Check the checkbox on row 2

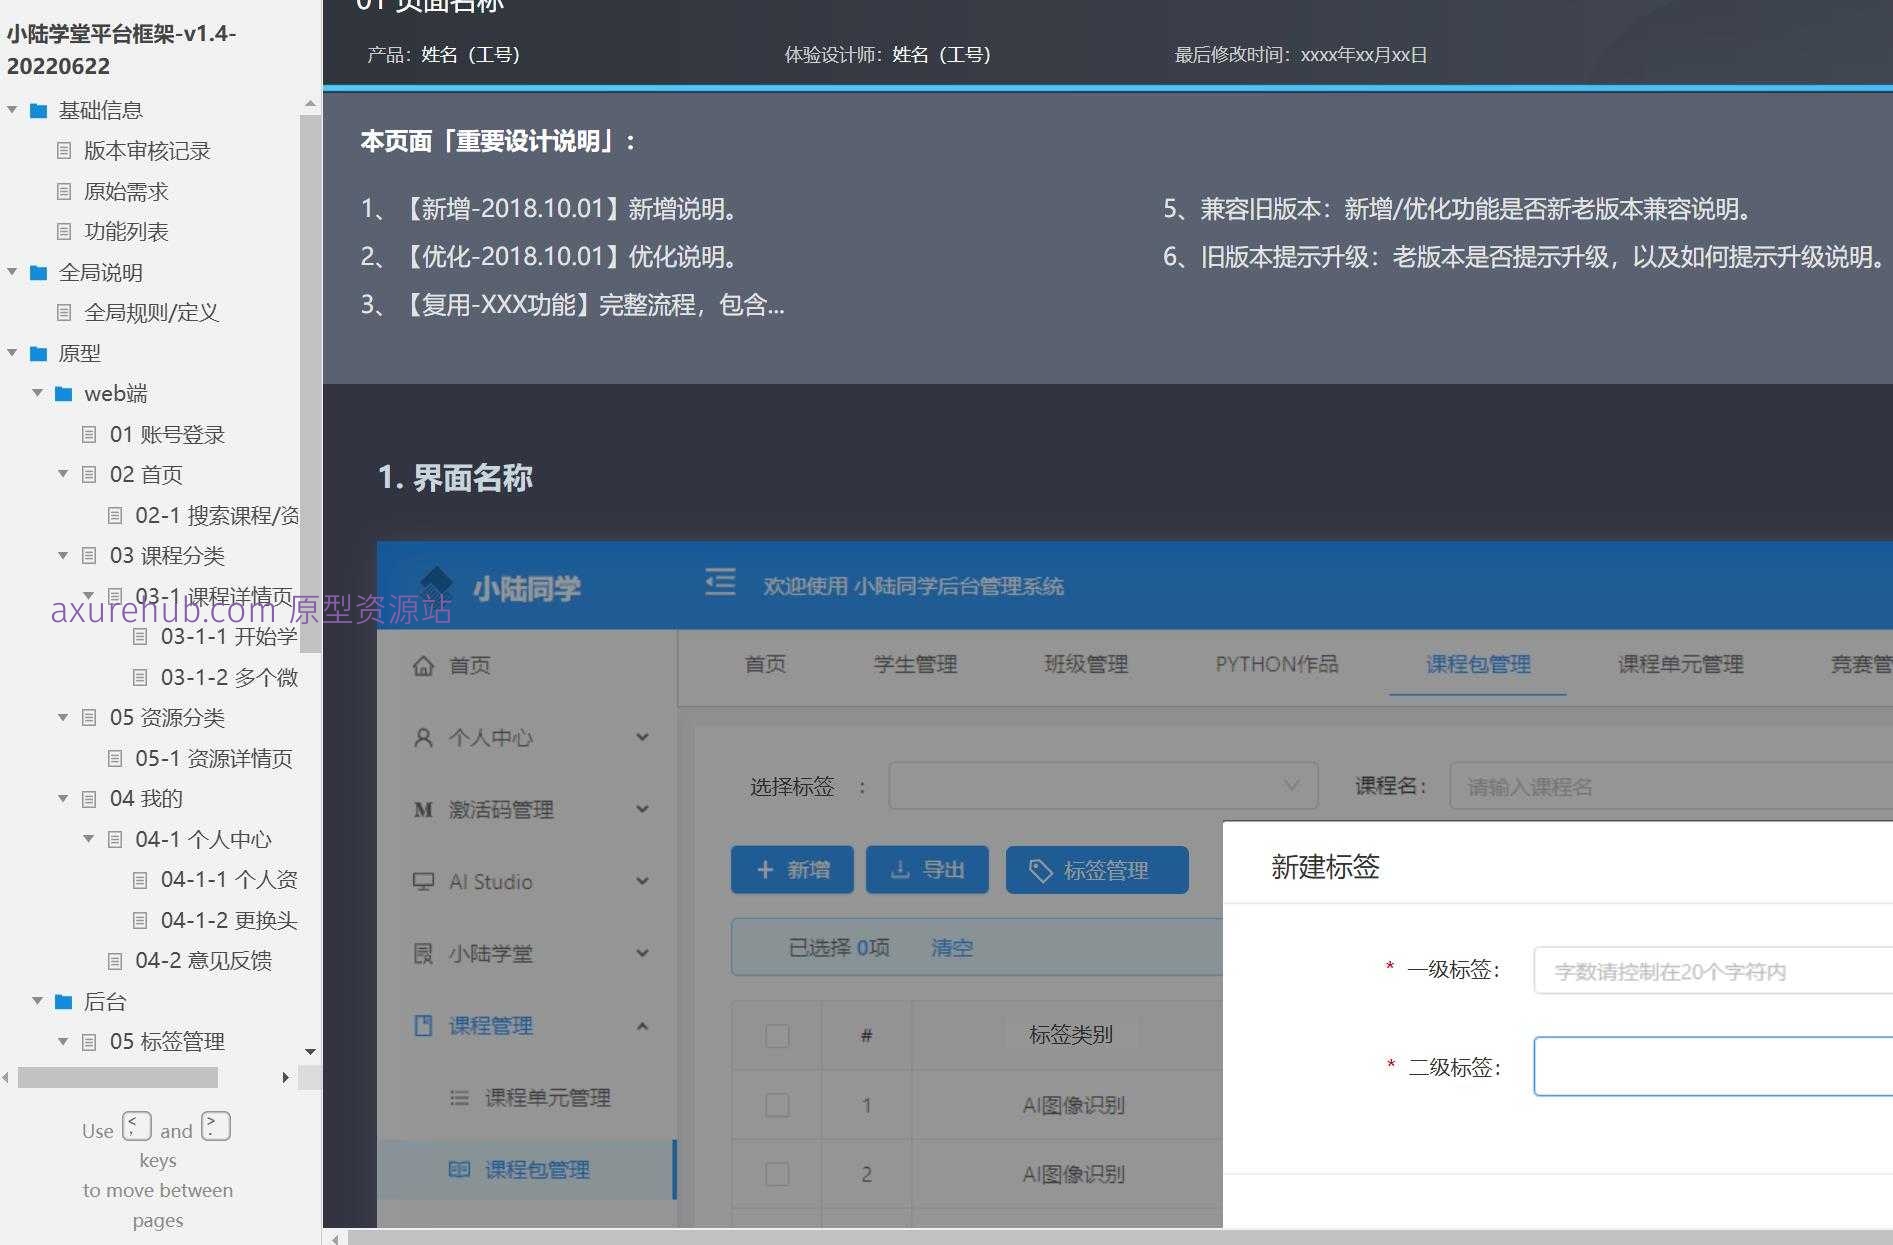(x=777, y=1173)
